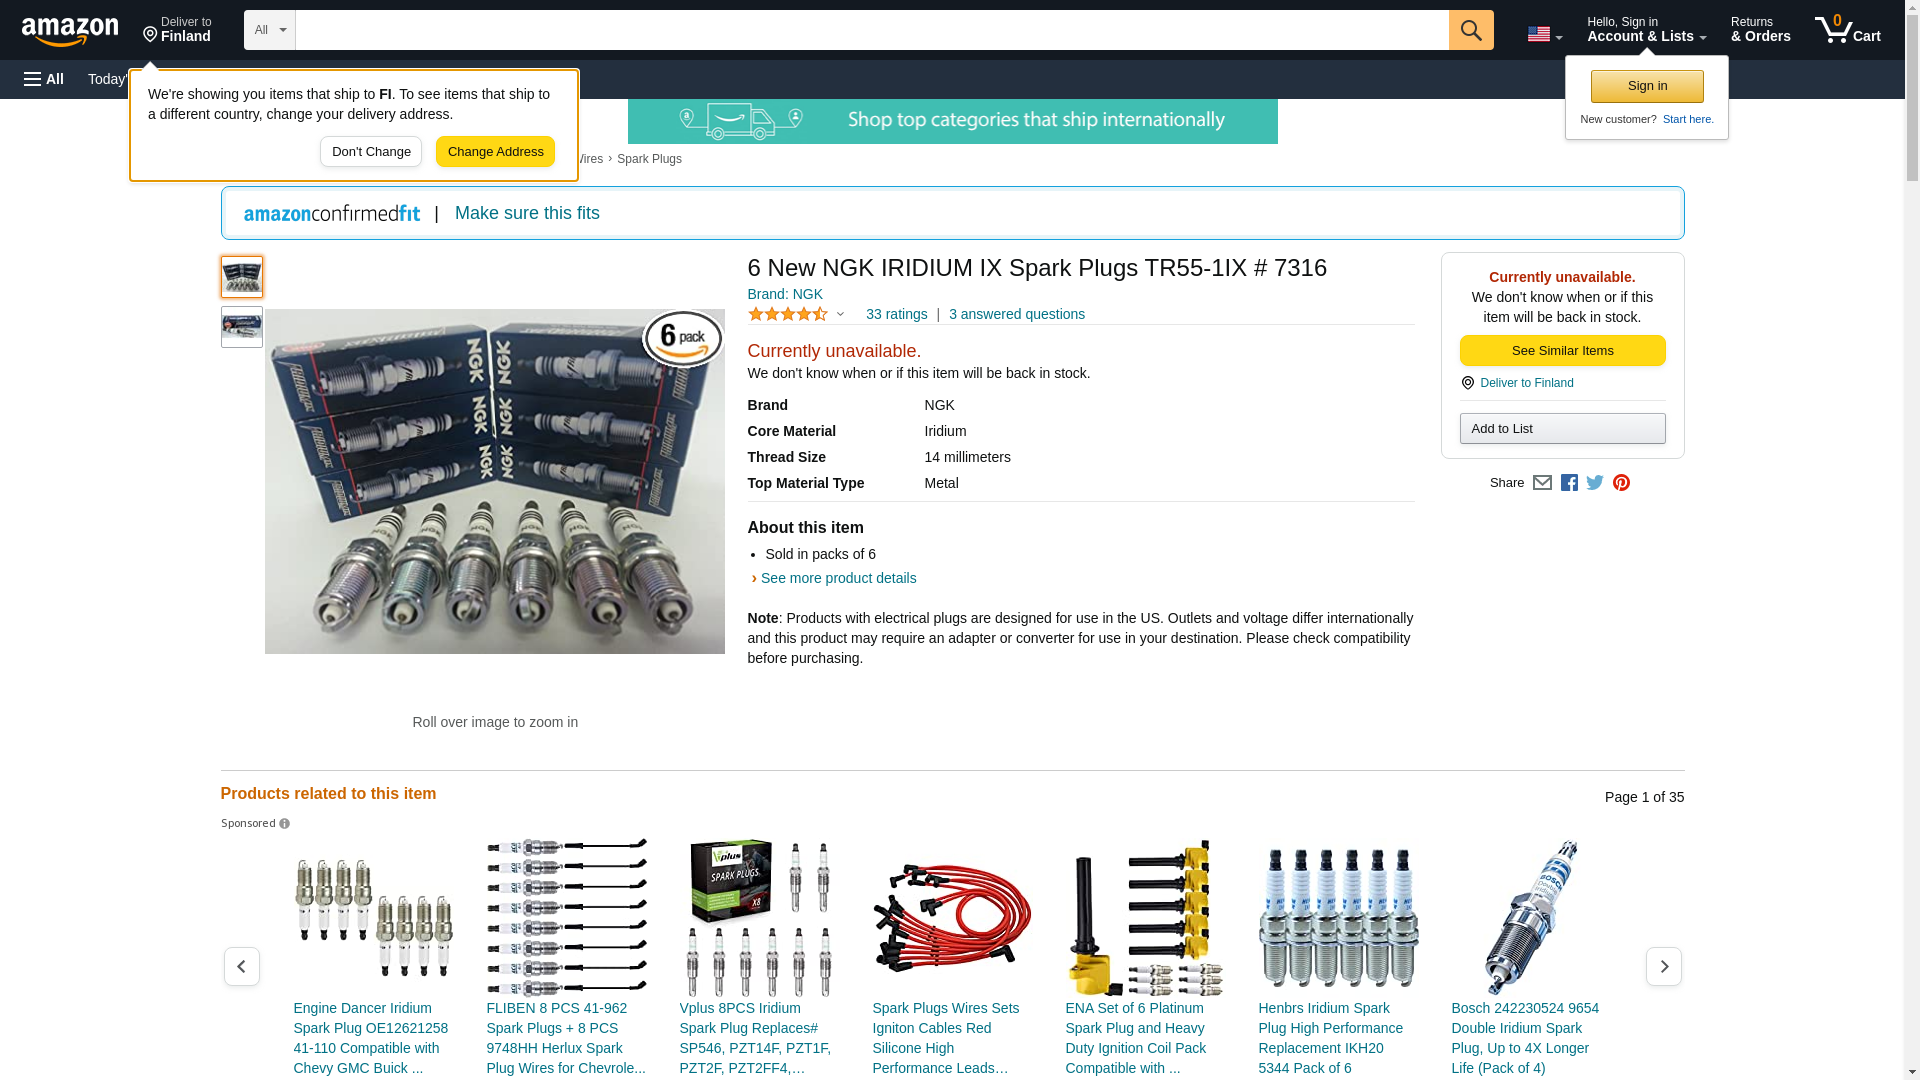The width and height of the screenshot is (1920, 1080).
Task: Select the second product thumbnail image
Action: click(242, 327)
